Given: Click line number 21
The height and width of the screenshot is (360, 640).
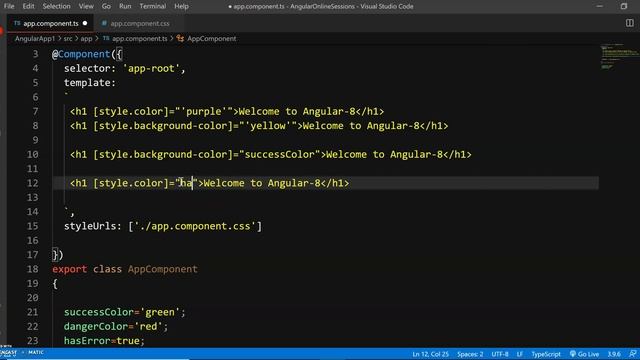Looking at the screenshot, I should tap(32, 312).
